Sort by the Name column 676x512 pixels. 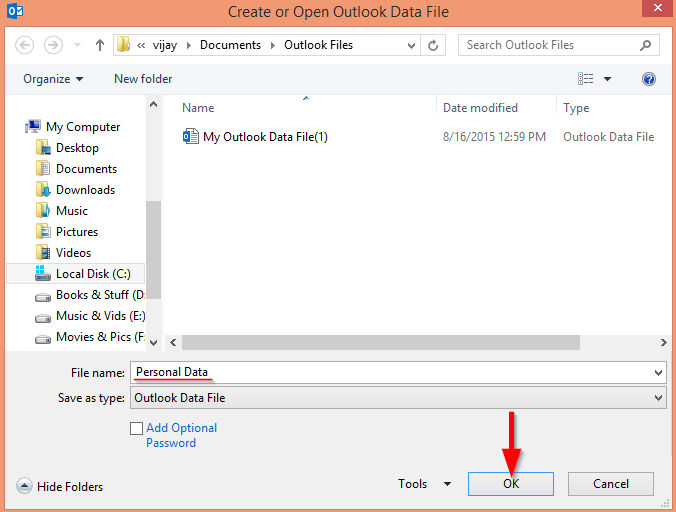[198, 108]
